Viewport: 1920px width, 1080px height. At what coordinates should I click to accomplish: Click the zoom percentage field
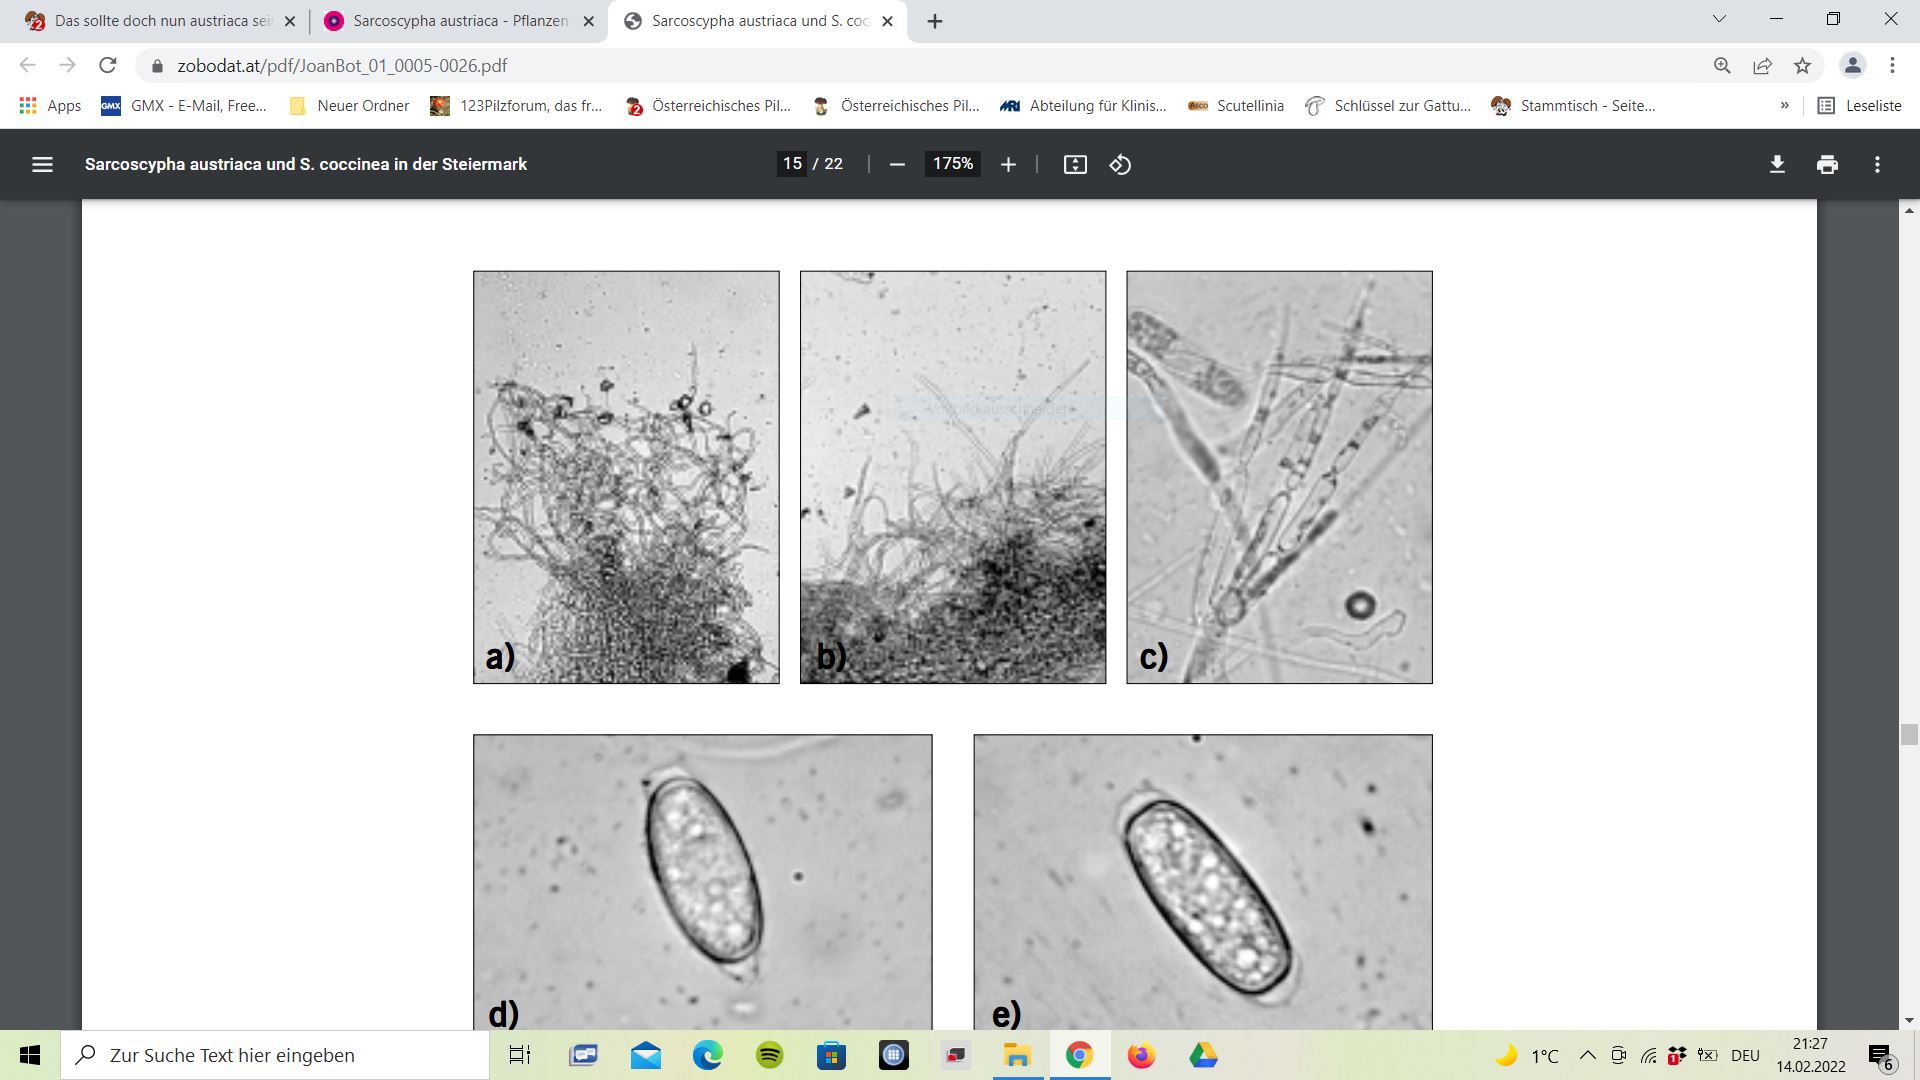(952, 164)
